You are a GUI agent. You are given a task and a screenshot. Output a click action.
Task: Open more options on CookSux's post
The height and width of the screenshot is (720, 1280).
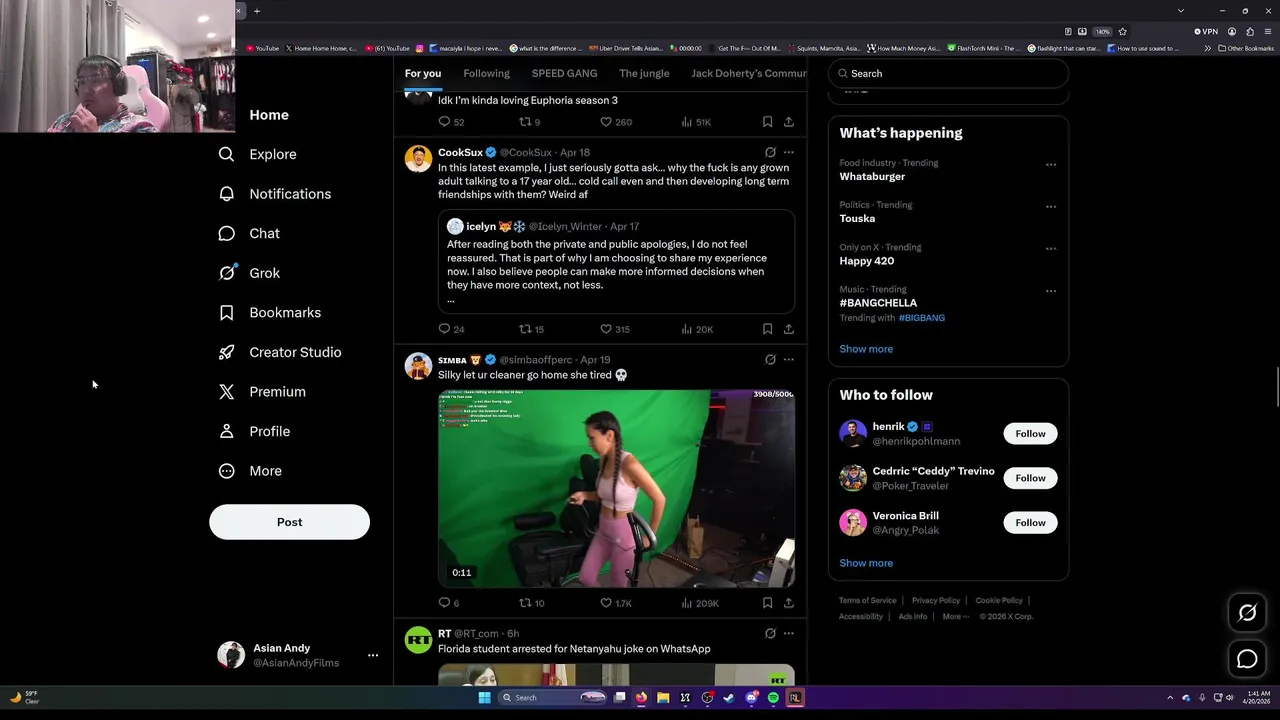pyautogui.click(x=789, y=152)
